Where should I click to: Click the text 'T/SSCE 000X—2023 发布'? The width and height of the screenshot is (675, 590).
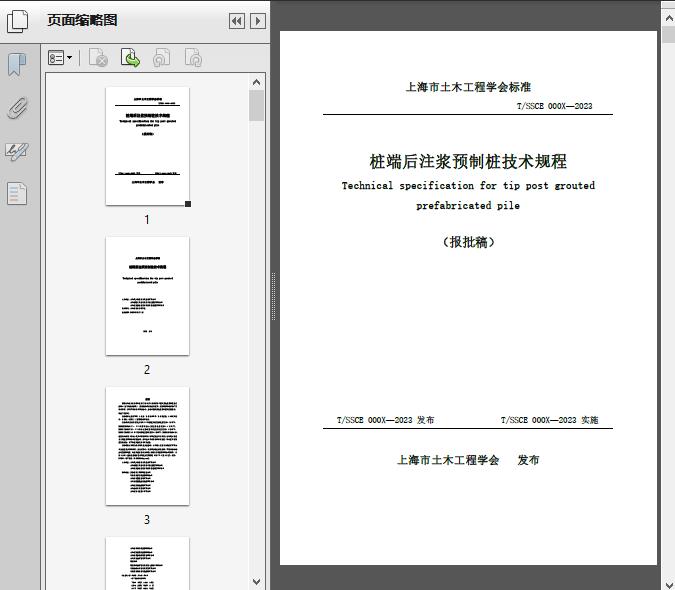click(x=385, y=420)
